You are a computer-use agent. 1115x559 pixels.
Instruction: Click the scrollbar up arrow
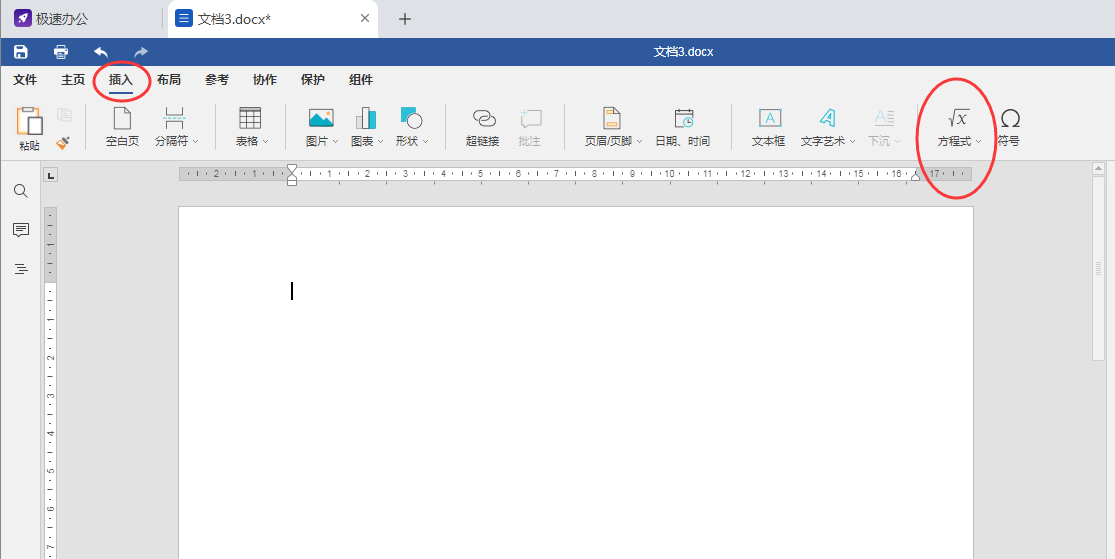point(1099,169)
